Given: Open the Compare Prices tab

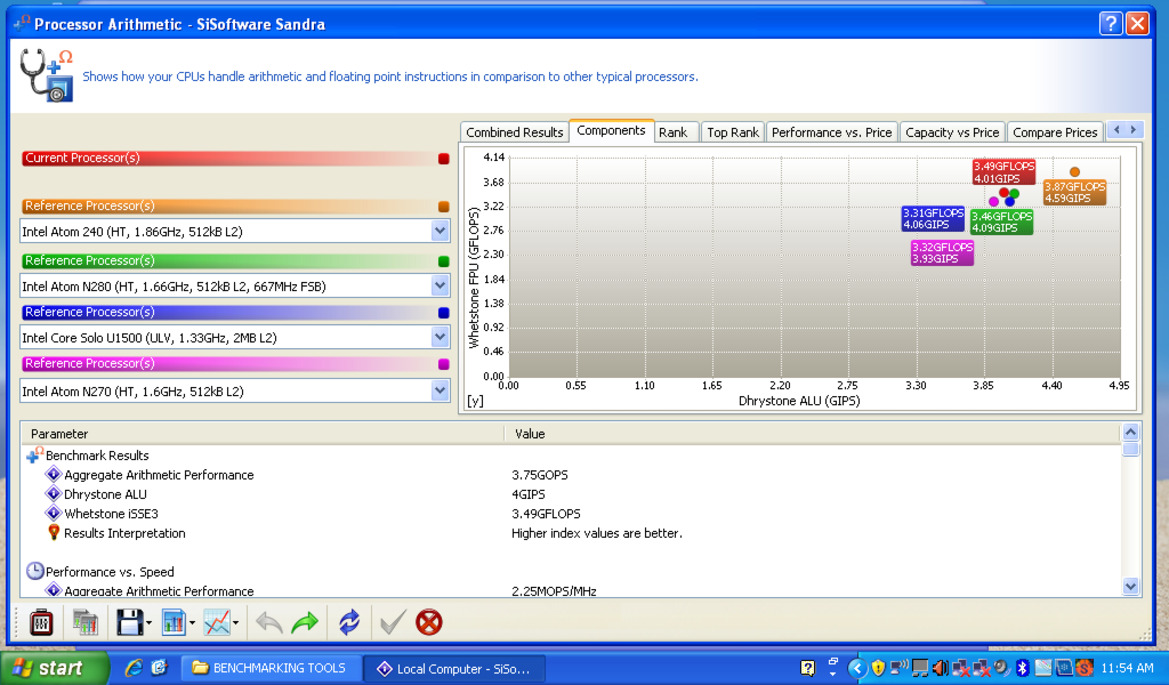Looking at the screenshot, I should (1055, 132).
